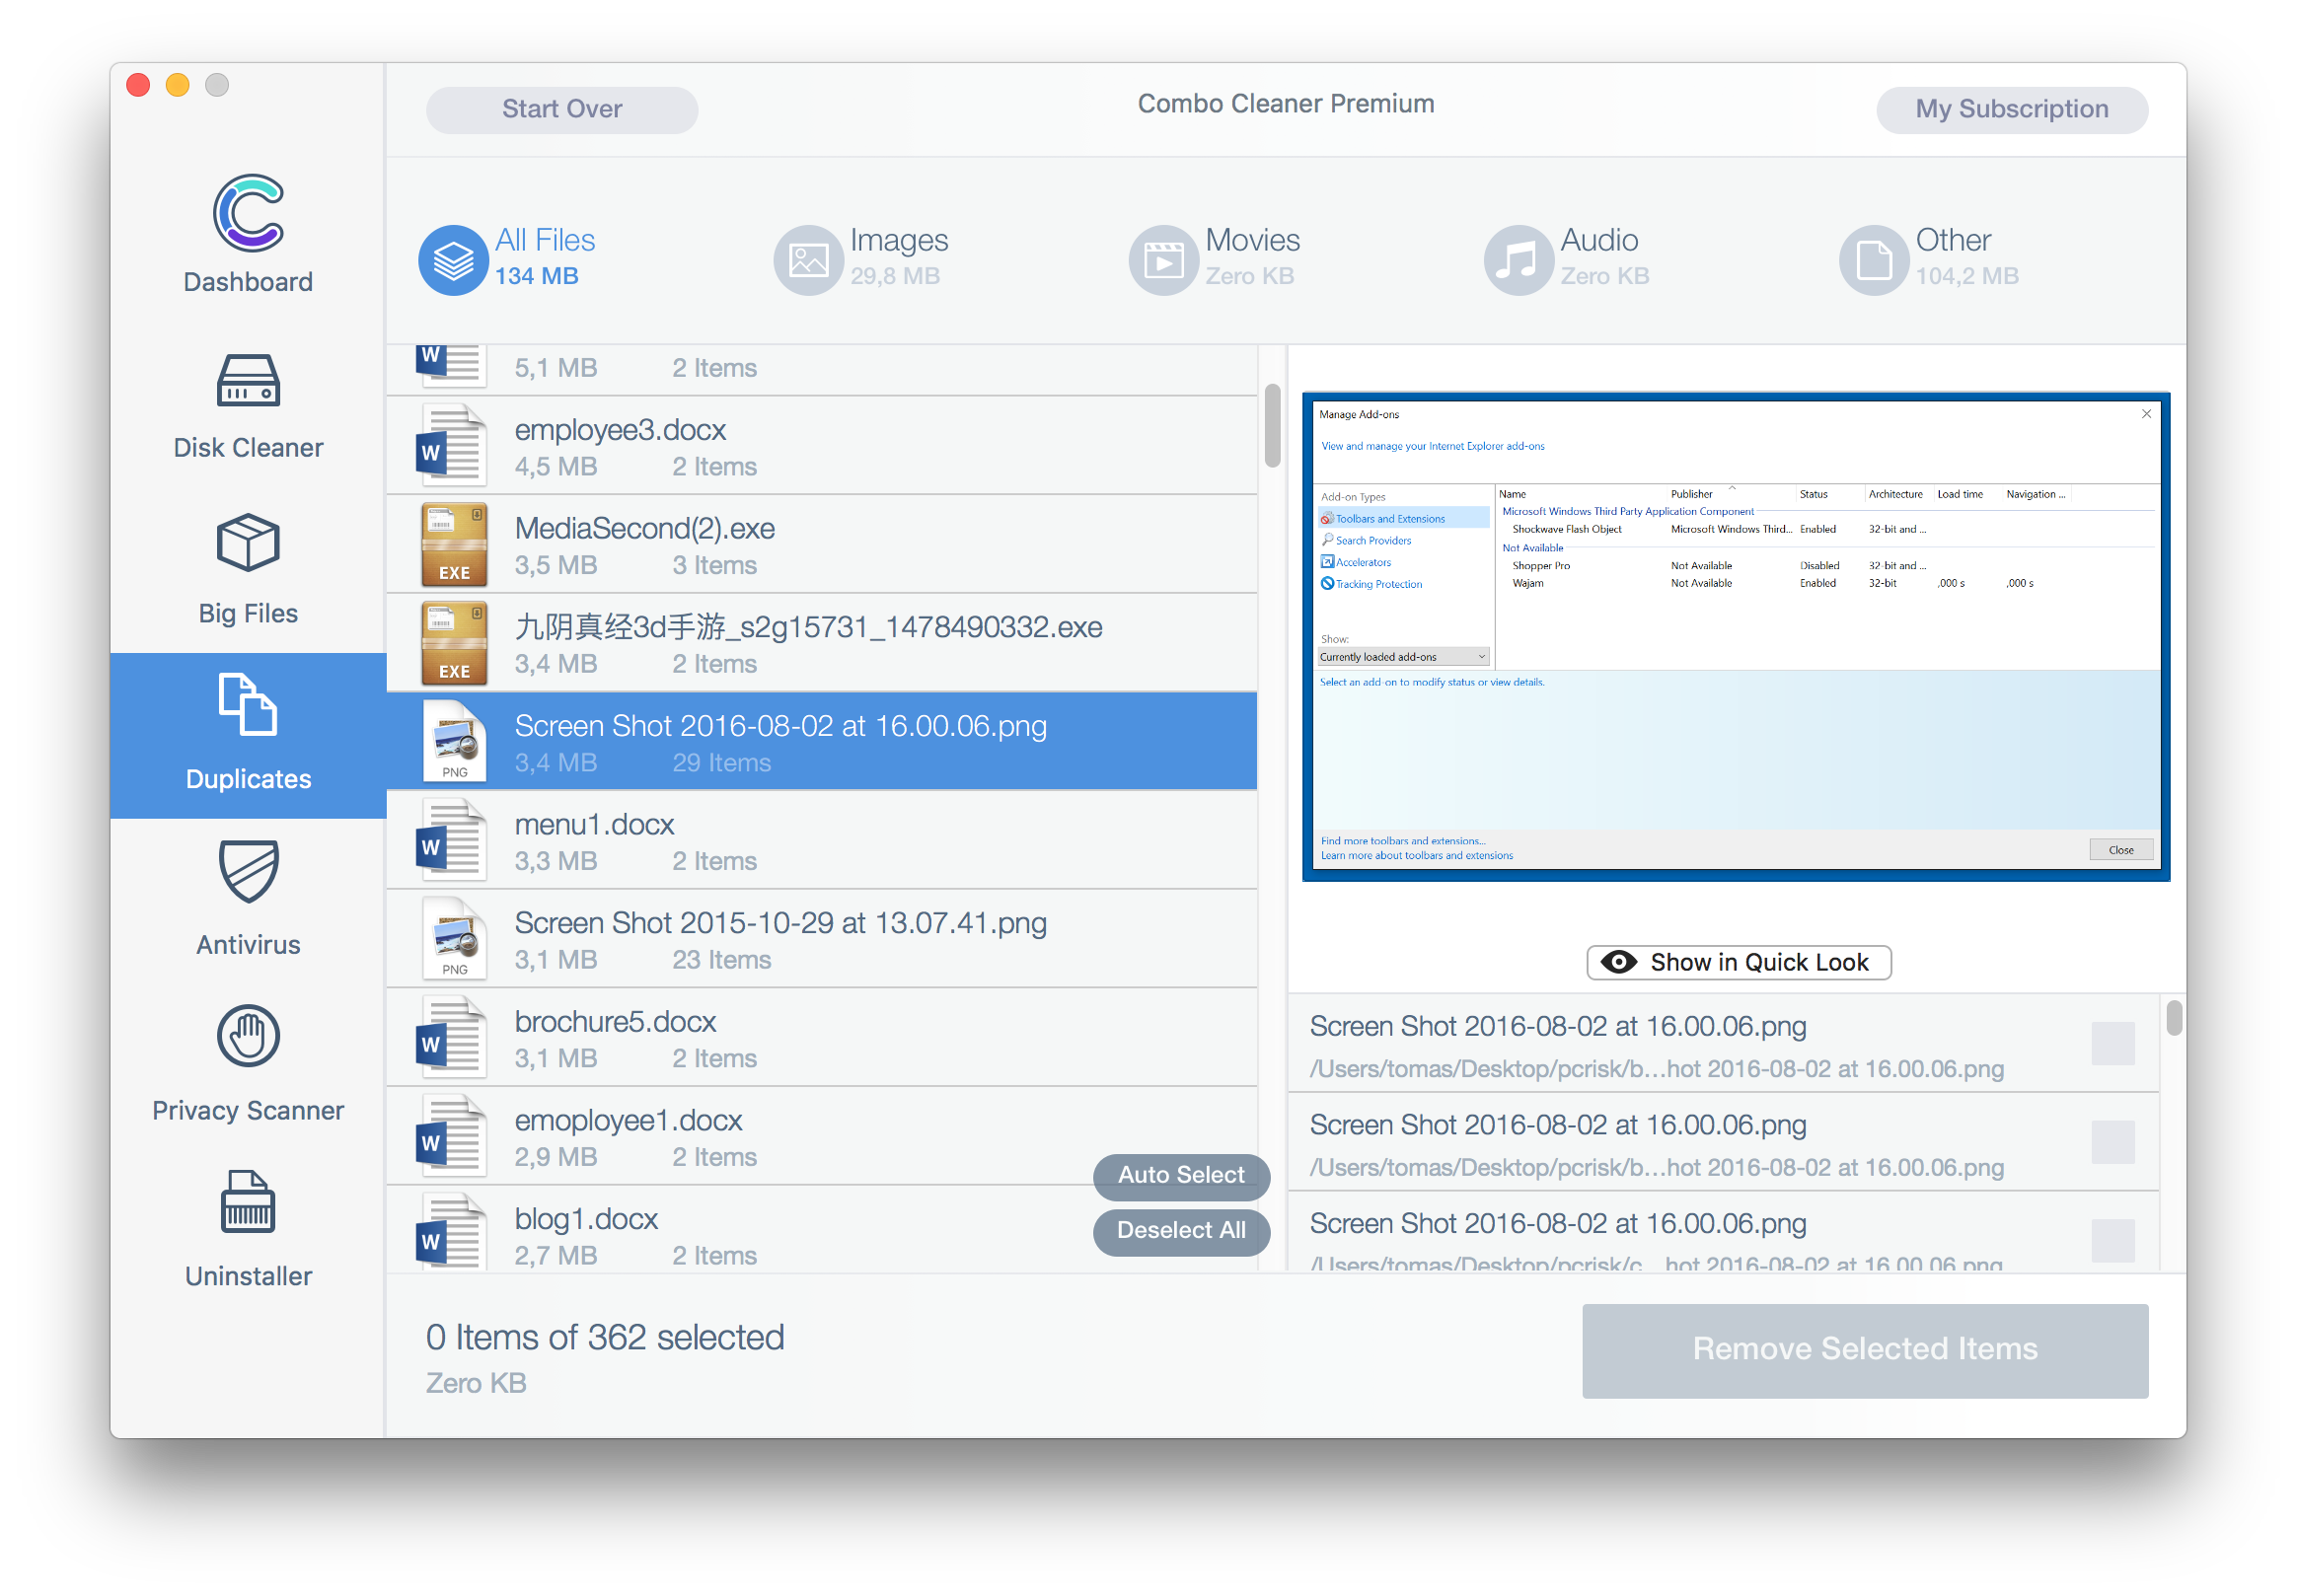Image resolution: width=2297 pixels, height=1596 pixels.
Task: Click EXE icon of MediaSecond(2).exe
Action: [454, 544]
